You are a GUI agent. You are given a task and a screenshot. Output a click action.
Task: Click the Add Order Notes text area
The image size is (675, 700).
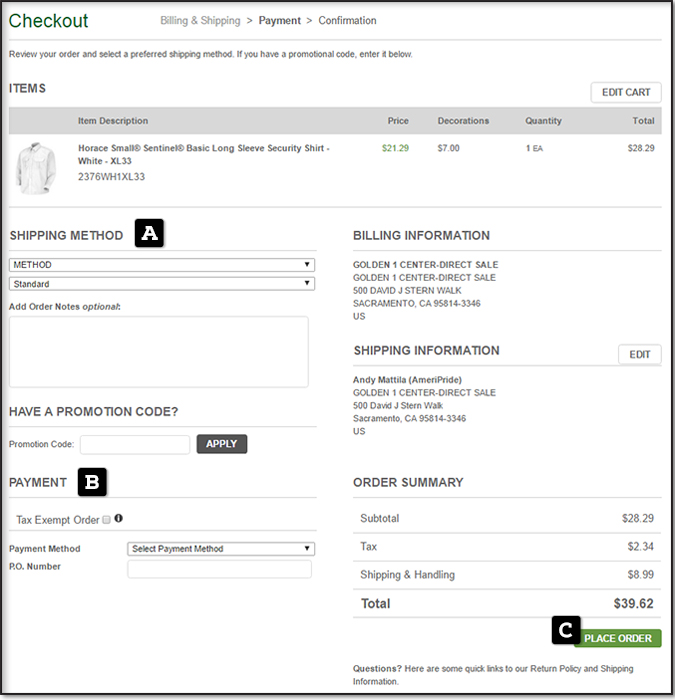click(x=158, y=351)
